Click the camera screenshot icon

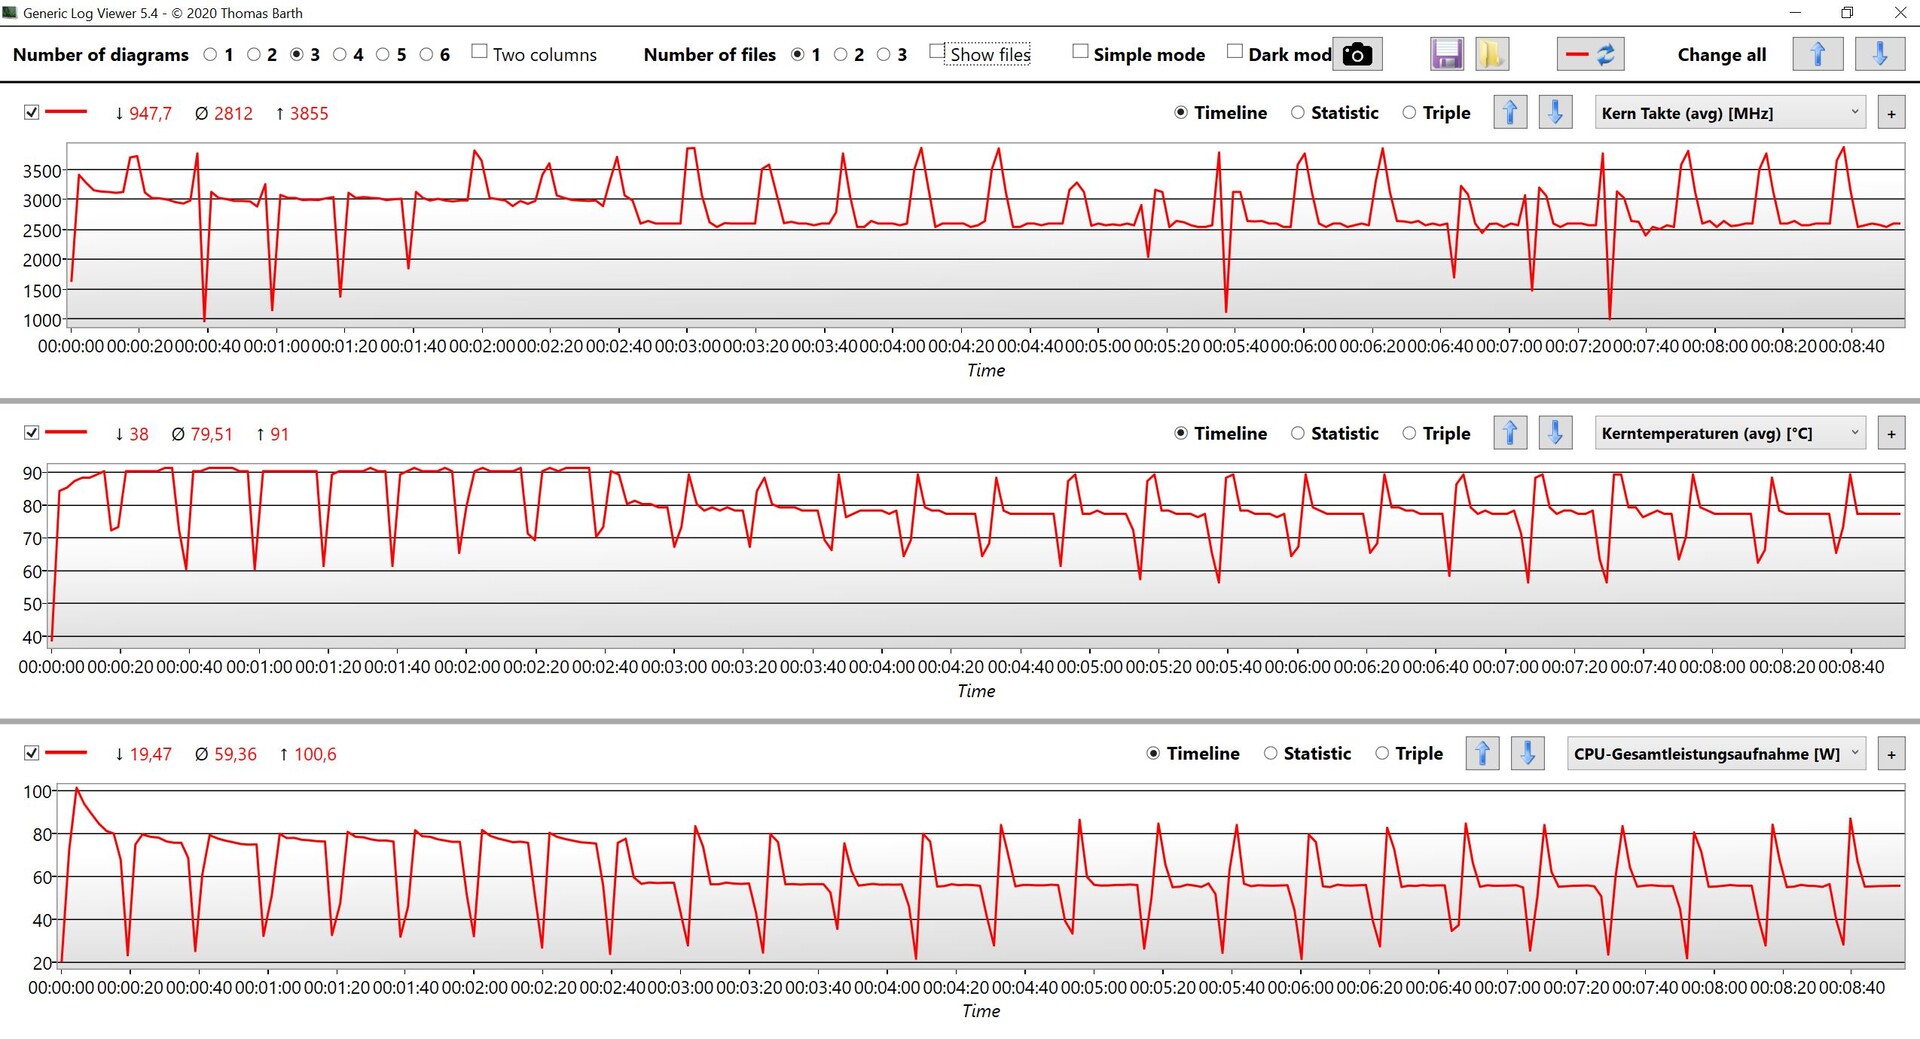pos(1357,54)
